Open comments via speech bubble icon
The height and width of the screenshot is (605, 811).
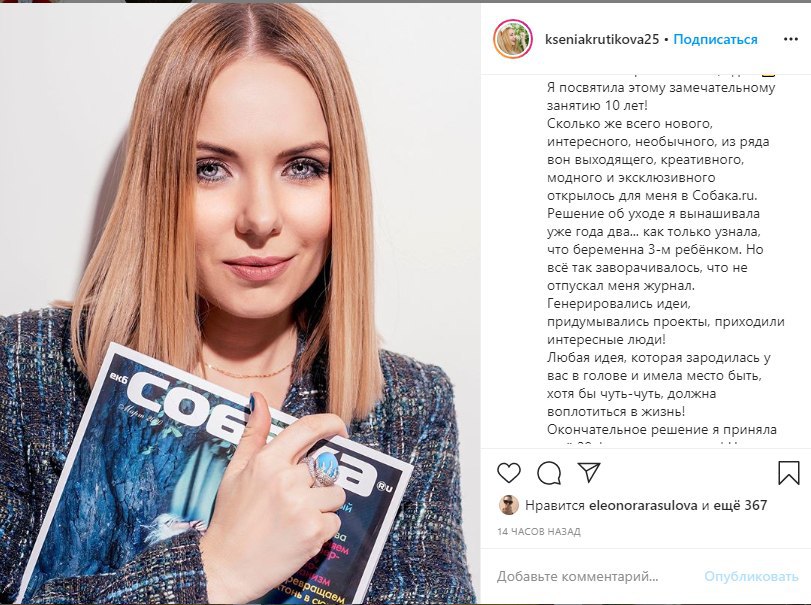[x=549, y=473]
